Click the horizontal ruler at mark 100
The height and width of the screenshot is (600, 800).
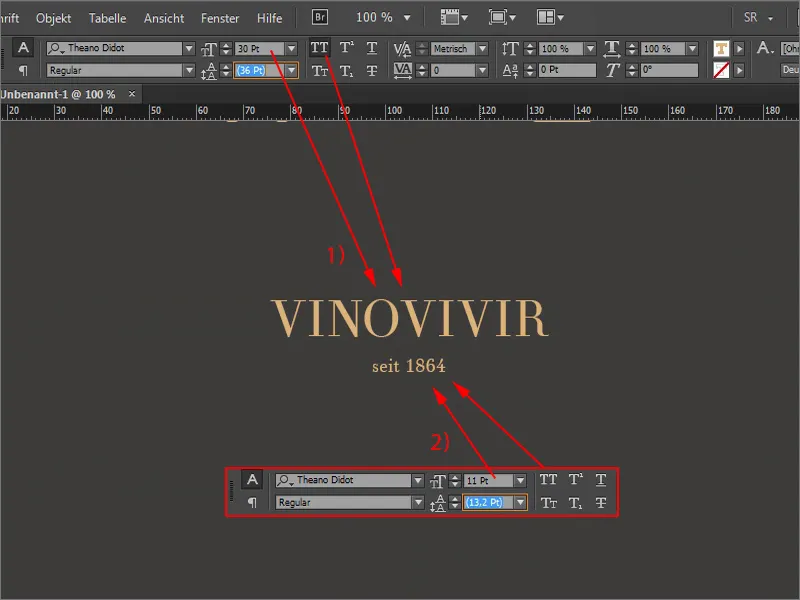click(393, 111)
